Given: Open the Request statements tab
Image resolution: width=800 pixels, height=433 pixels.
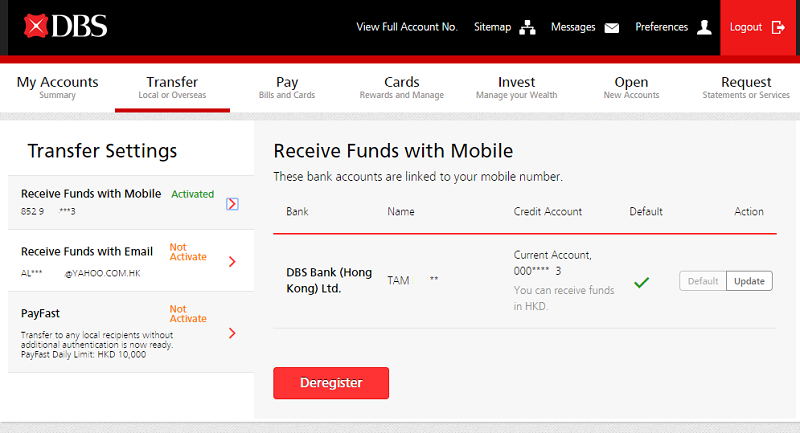Looking at the screenshot, I should 746,88.
